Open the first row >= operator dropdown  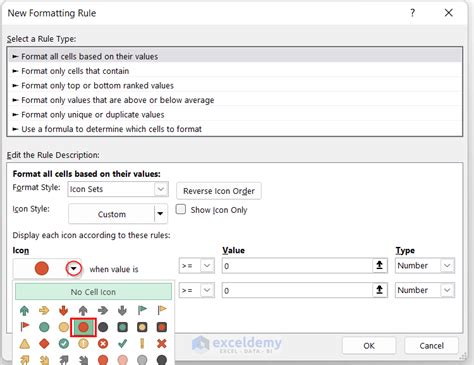tap(207, 266)
